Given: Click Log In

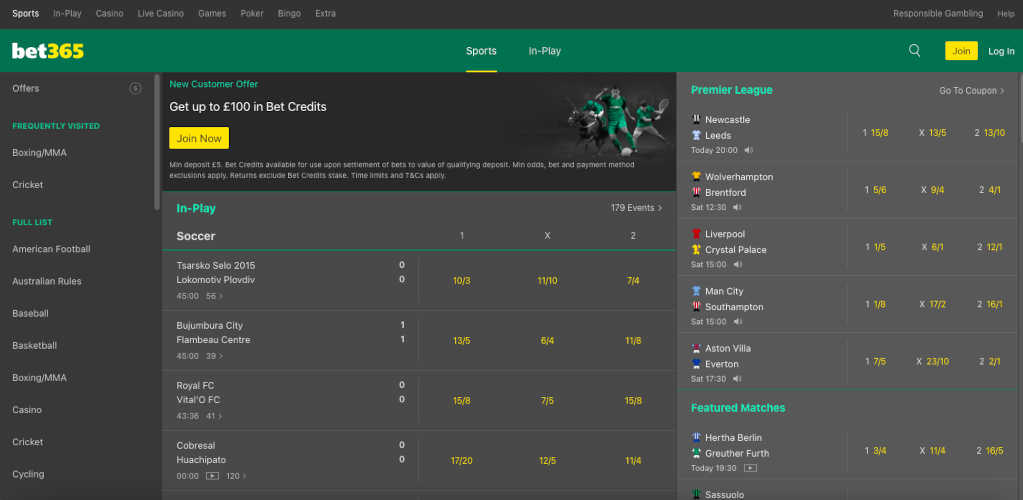Looking at the screenshot, I should point(1001,51).
